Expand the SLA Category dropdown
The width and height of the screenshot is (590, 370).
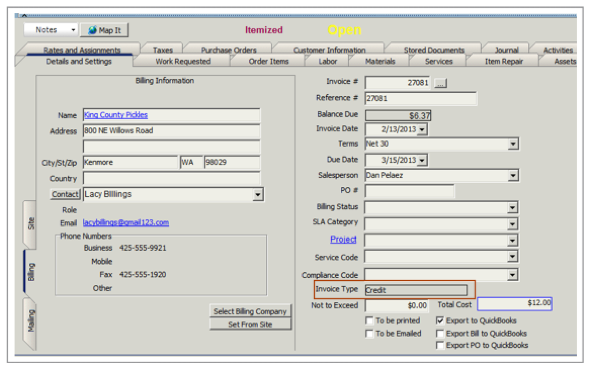pos(512,224)
